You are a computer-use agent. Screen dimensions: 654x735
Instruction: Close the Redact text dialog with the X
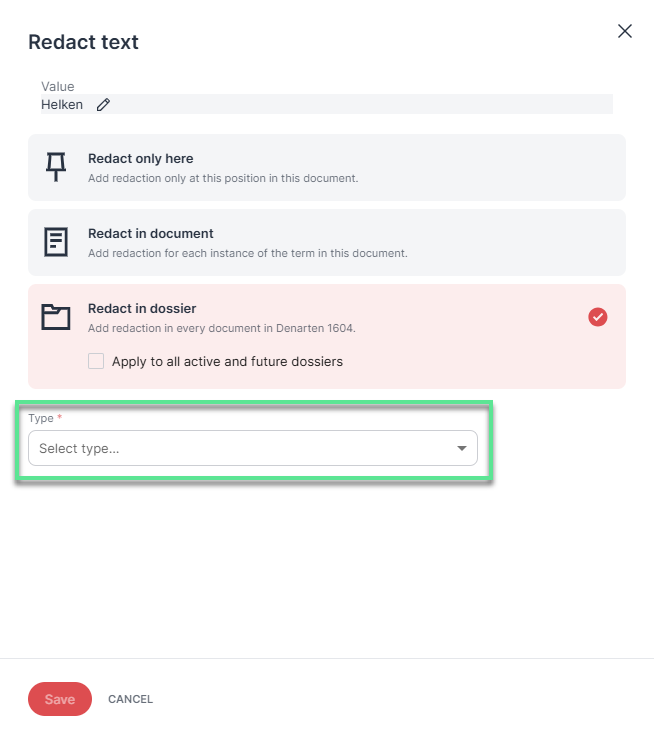click(624, 31)
